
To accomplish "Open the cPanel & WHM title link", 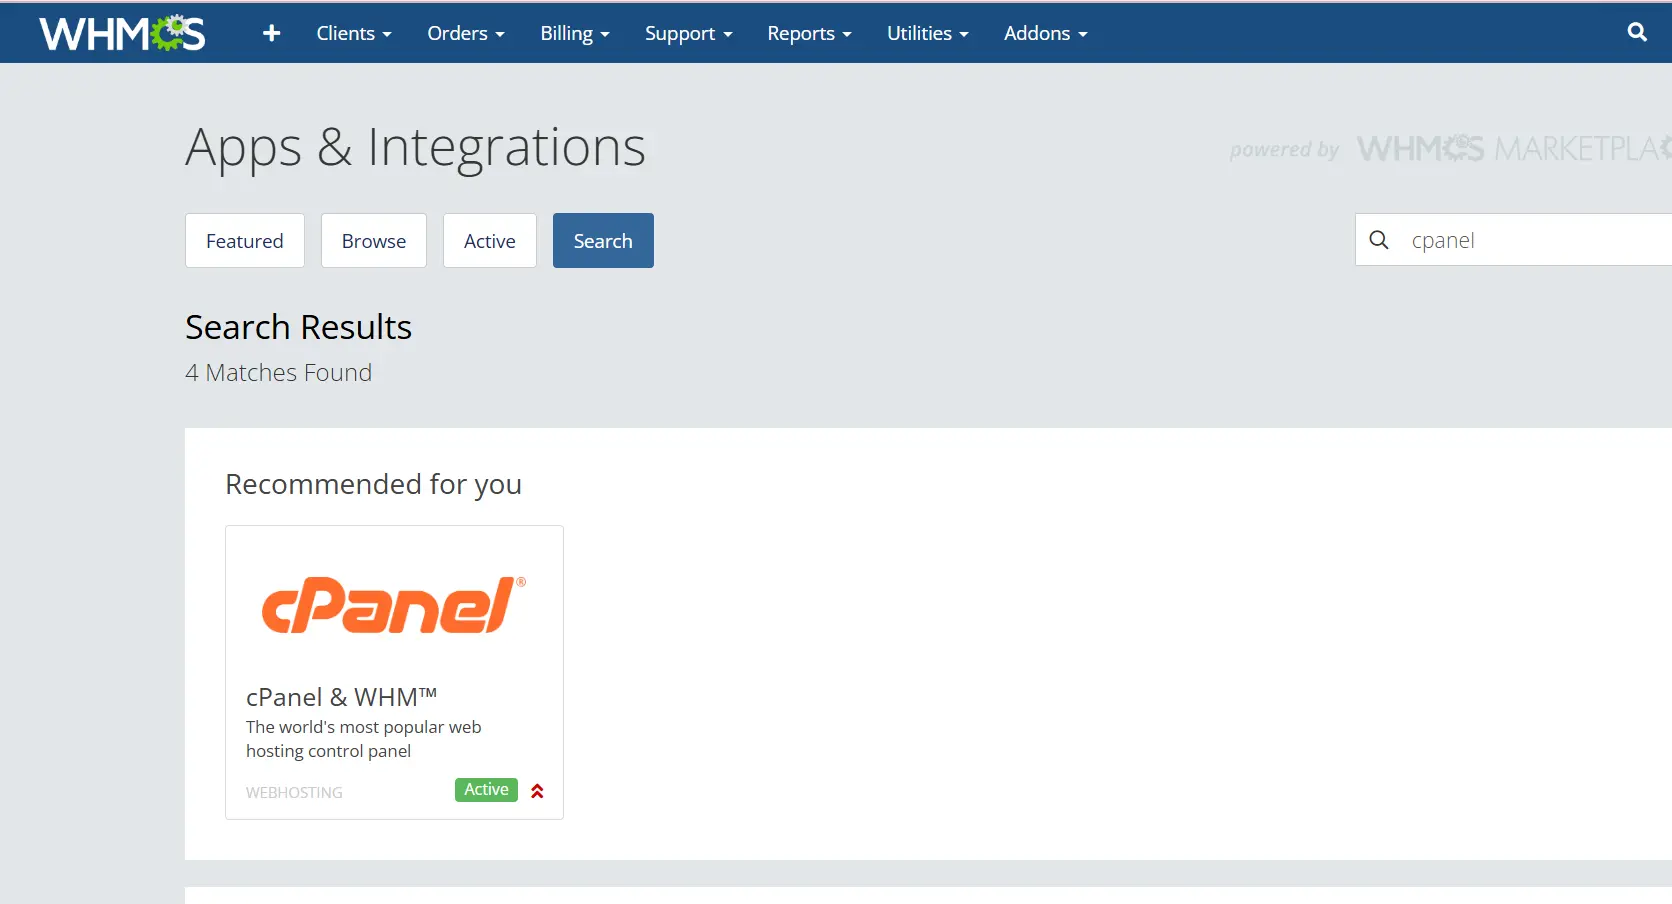I will click(x=341, y=697).
